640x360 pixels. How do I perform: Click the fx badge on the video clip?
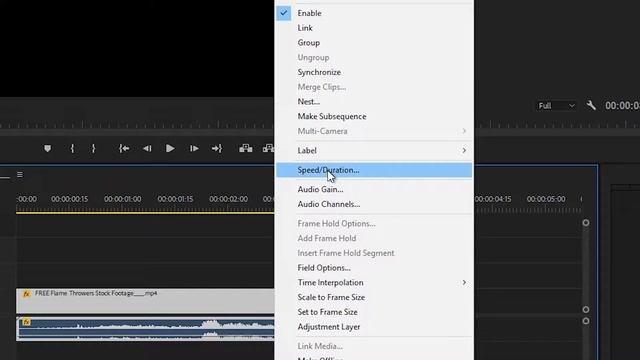click(26, 293)
